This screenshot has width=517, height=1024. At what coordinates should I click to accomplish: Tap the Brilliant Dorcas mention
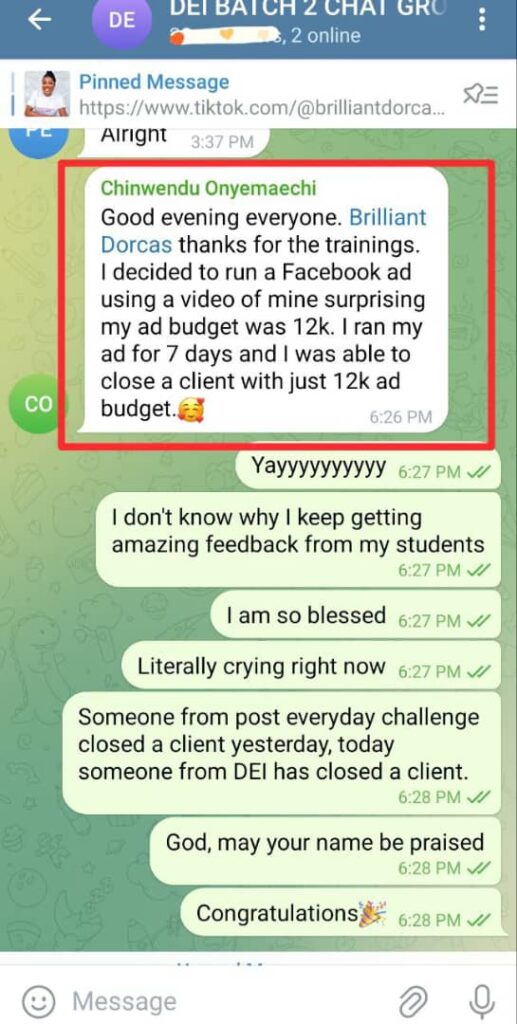(264, 231)
